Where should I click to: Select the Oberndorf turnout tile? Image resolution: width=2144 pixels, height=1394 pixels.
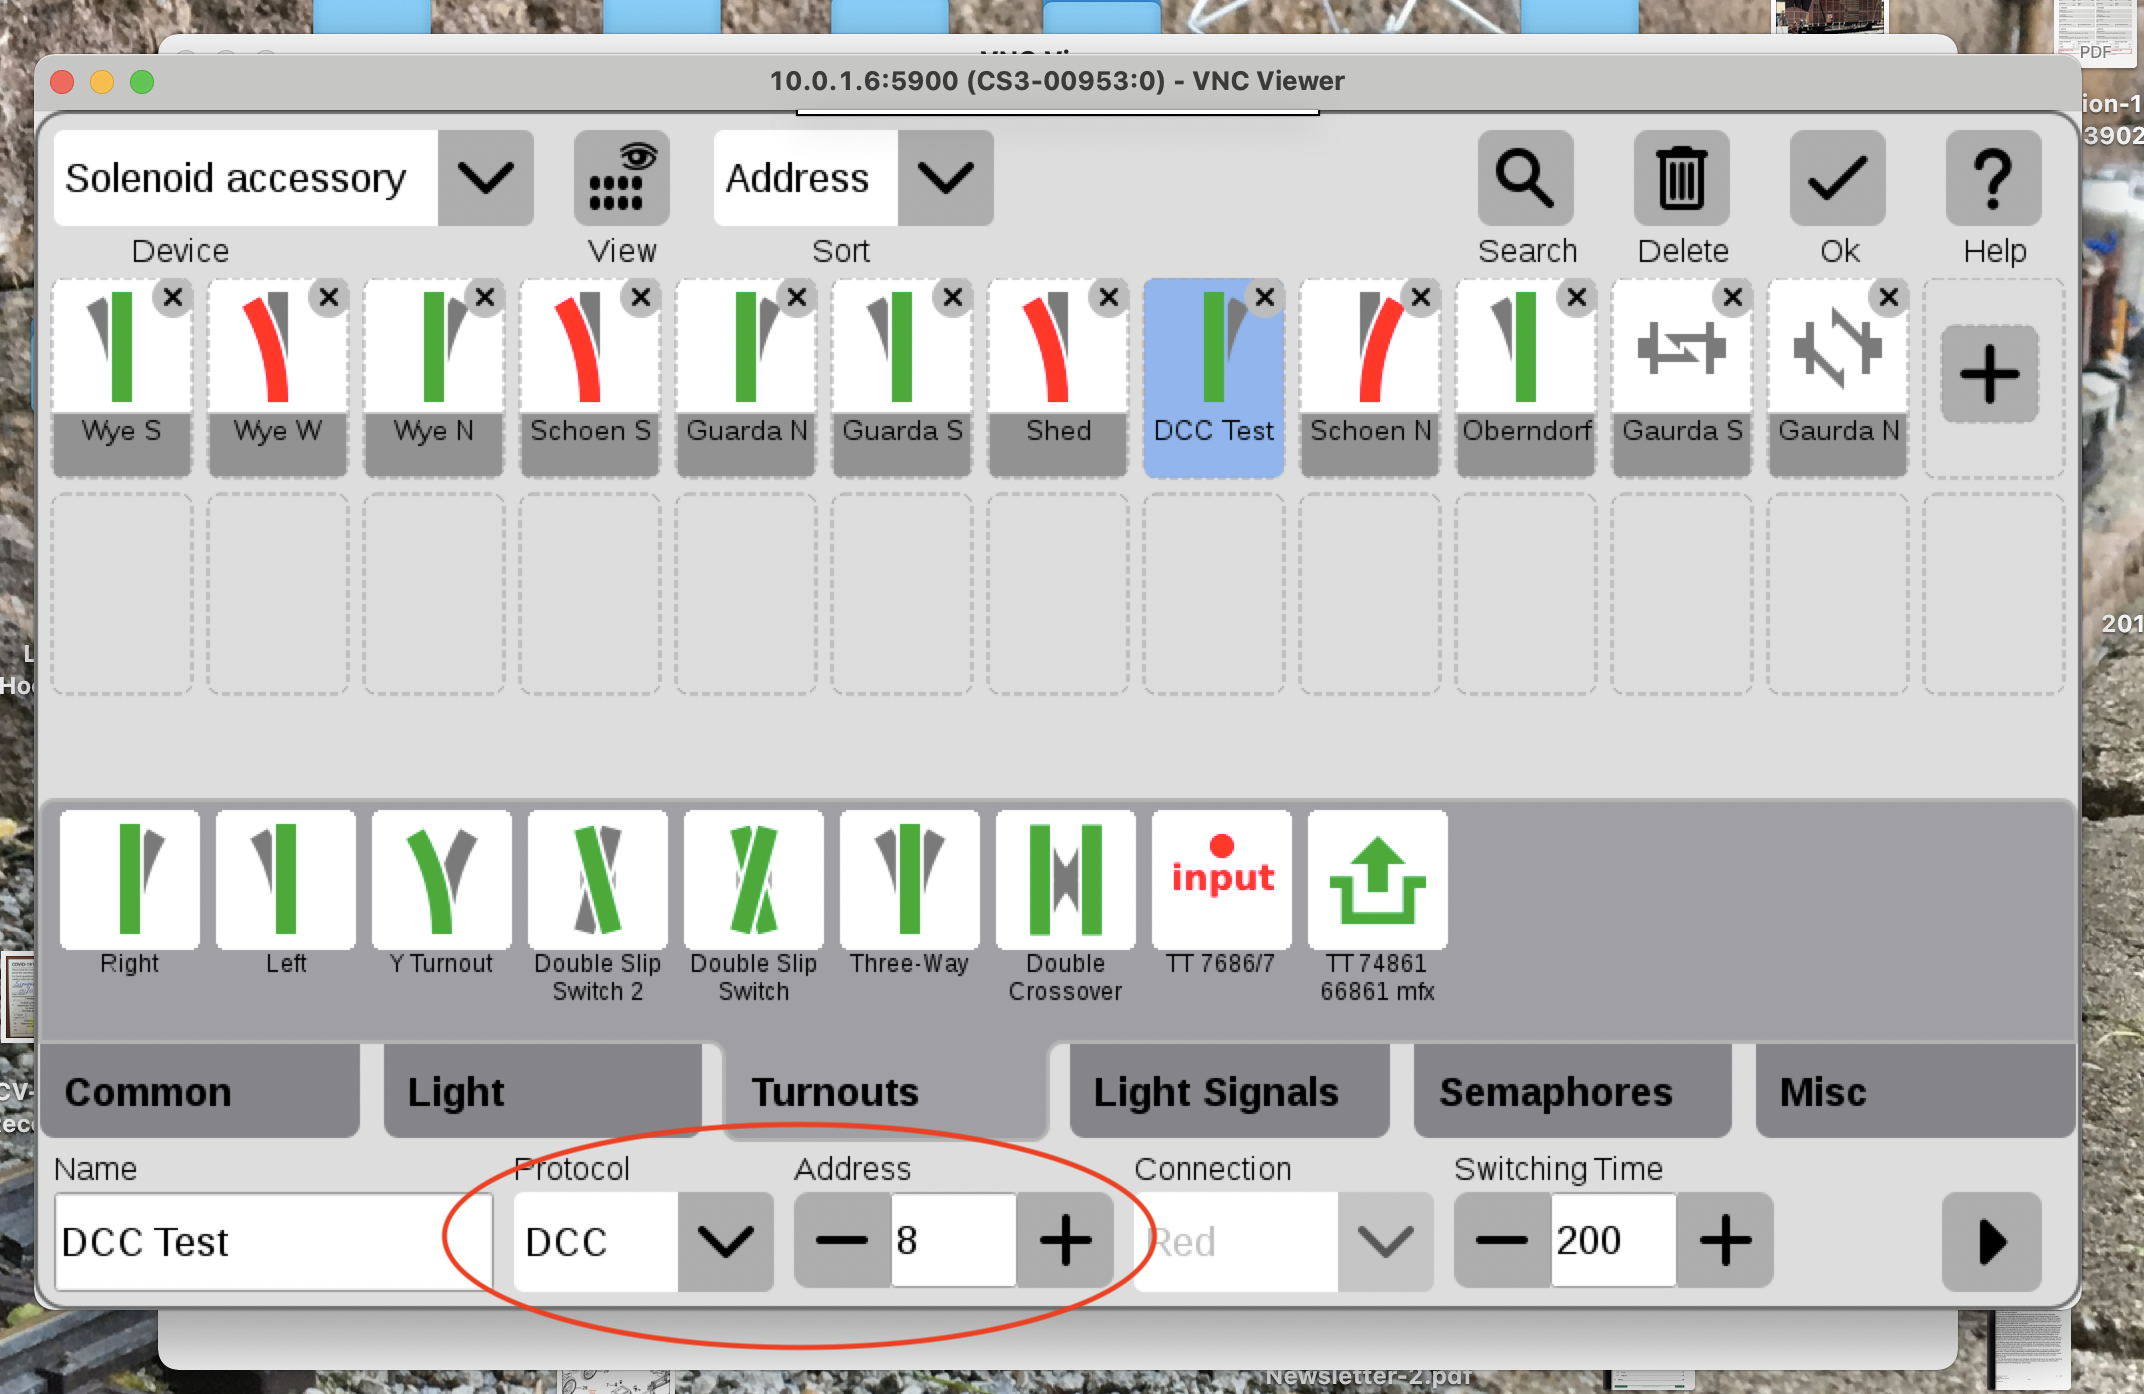1526,377
